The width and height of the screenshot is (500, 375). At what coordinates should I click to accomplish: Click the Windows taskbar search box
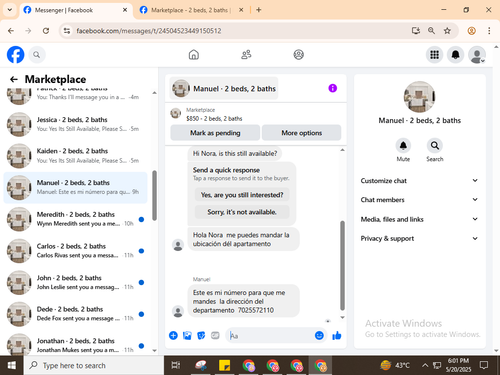pyautogui.click(x=93, y=365)
